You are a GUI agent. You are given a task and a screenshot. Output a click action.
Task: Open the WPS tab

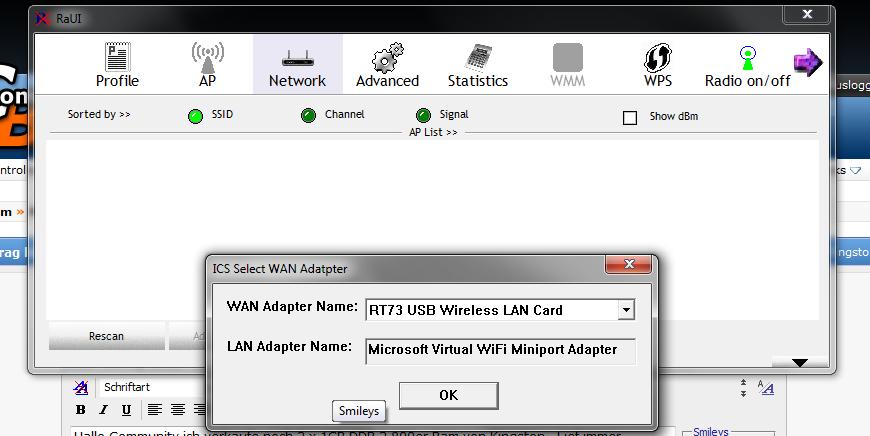(x=657, y=64)
